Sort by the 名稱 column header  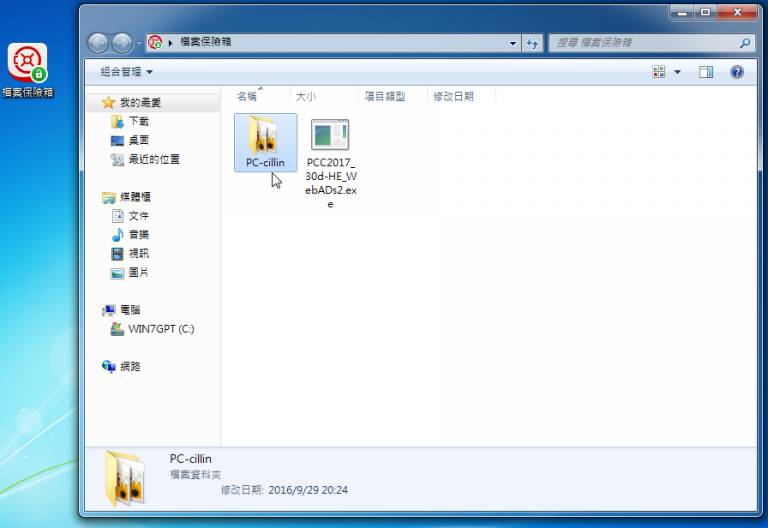pyautogui.click(x=247, y=96)
